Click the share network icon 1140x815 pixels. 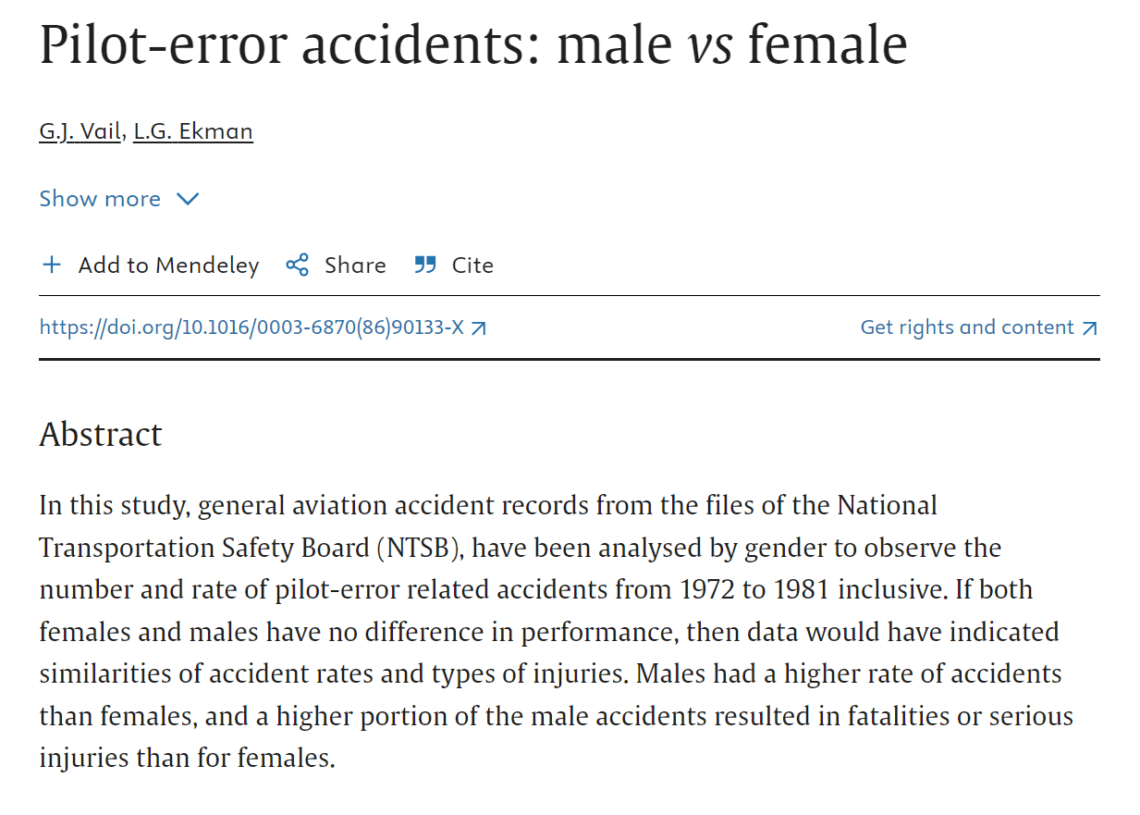pos(297,265)
